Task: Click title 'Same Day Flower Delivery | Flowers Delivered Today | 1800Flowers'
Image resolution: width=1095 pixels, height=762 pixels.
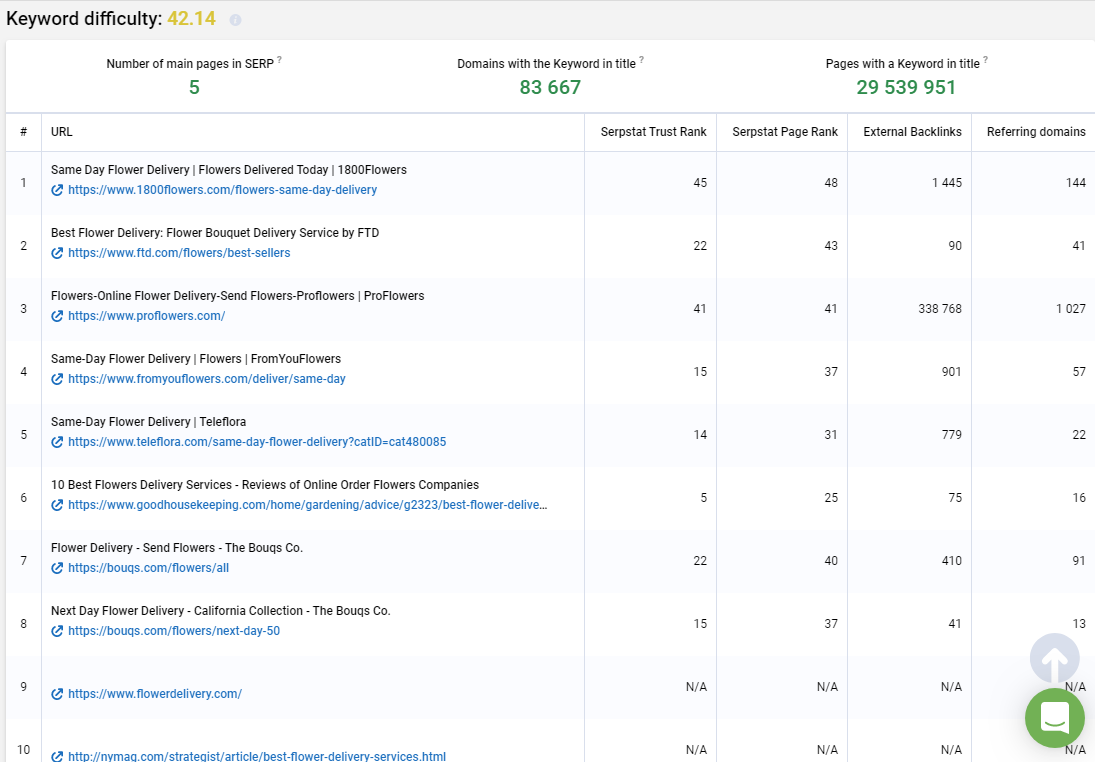Action: point(228,170)
